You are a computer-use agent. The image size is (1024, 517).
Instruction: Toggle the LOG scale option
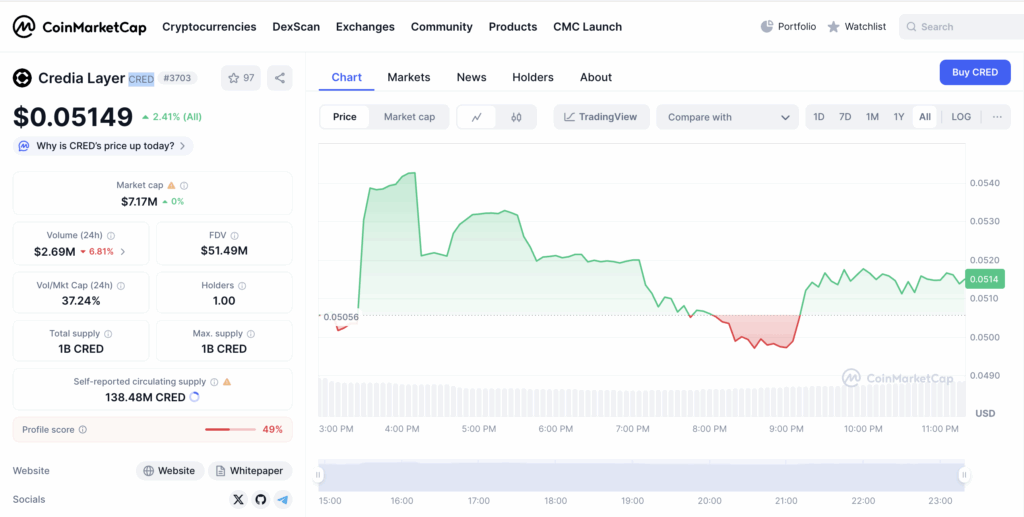pyautogui.click(x=960, y=117)
